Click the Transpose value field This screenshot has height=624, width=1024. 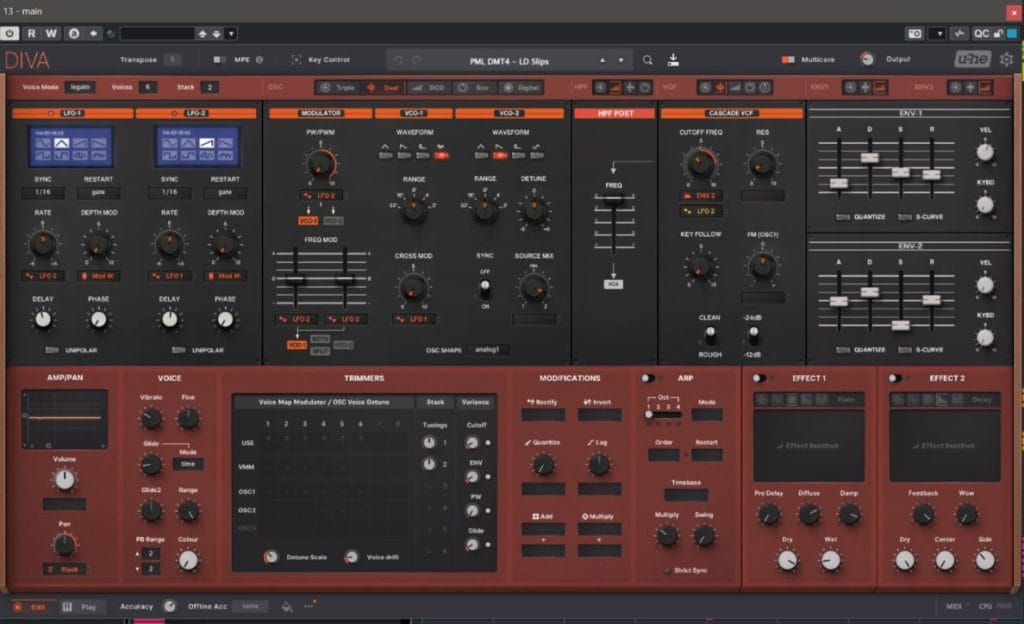click(172, 60)
